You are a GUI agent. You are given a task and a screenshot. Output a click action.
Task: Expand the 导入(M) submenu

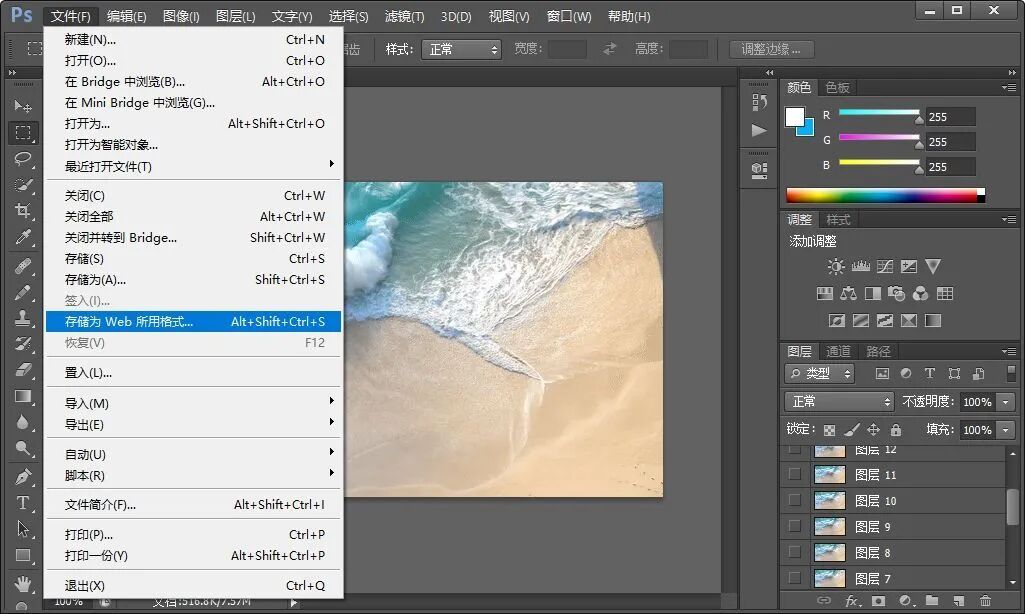pyautogui.click(x=193, y=403)
